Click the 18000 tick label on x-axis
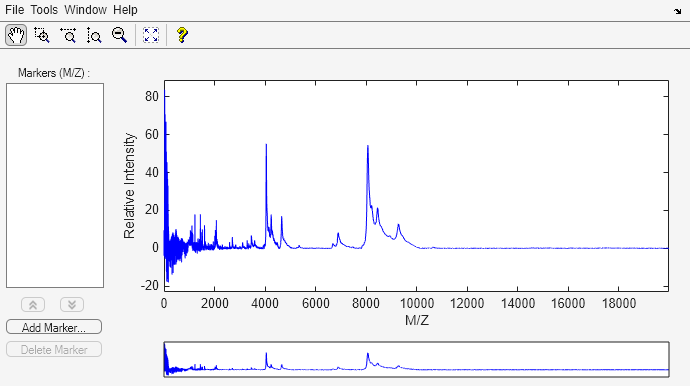The width and height of the screenshot is (690, 386). tap(618, 303)
